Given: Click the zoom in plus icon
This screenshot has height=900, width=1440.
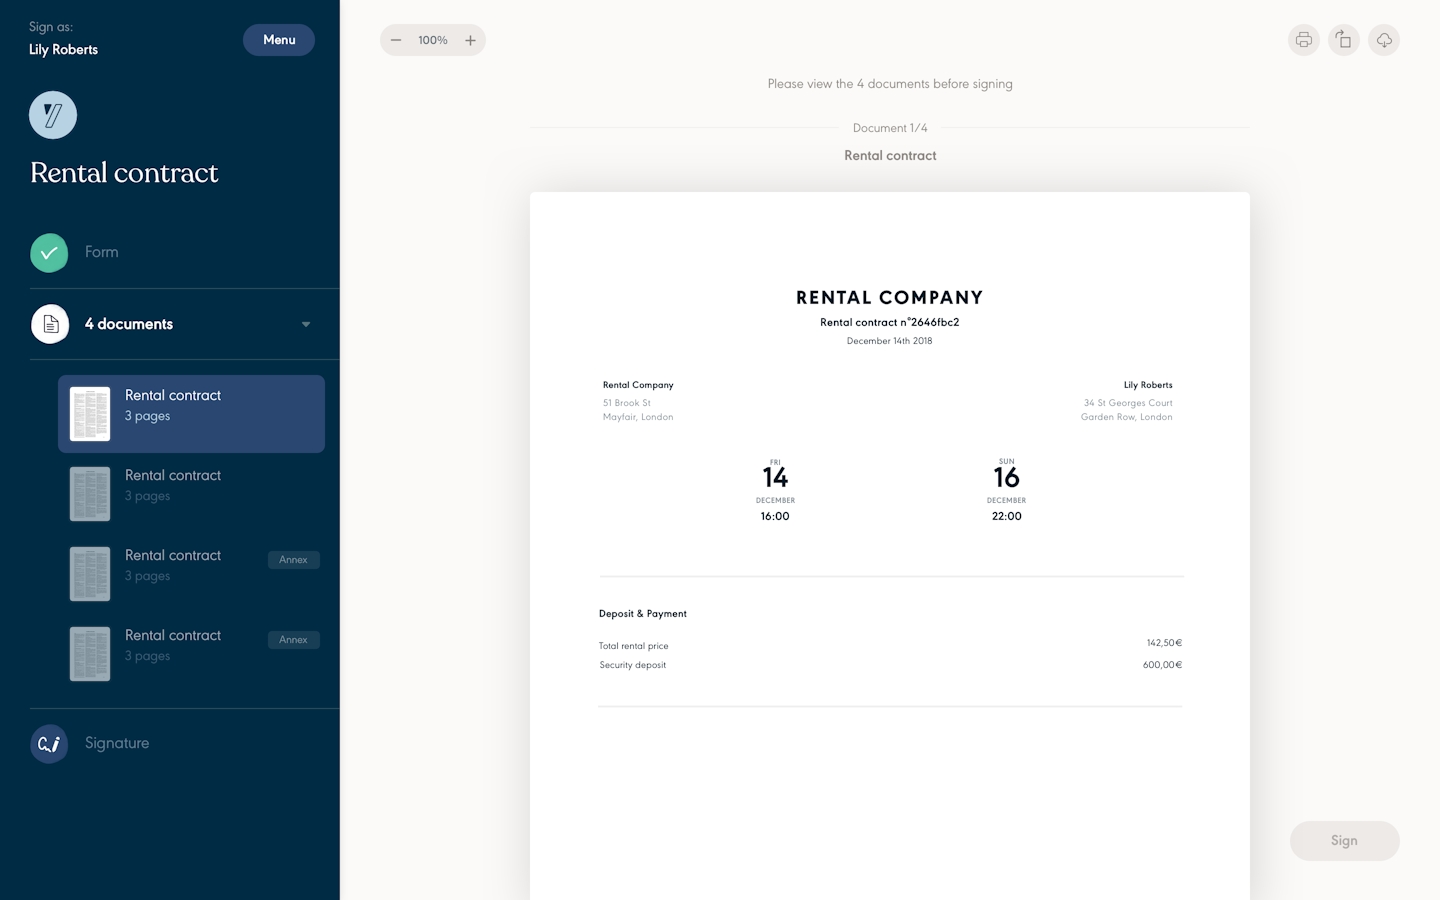Looking at the screenshot, I should tap(470, 40).
